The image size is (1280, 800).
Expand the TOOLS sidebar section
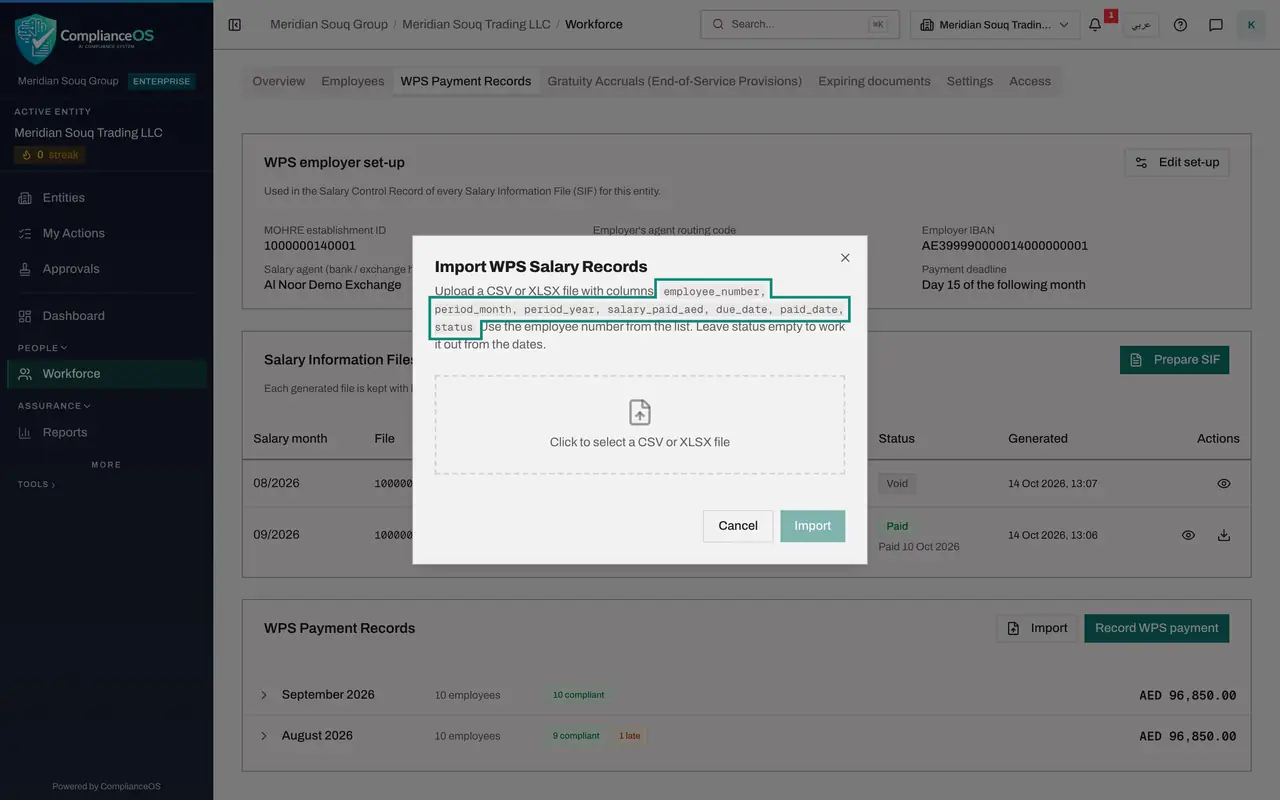(37, 484)
